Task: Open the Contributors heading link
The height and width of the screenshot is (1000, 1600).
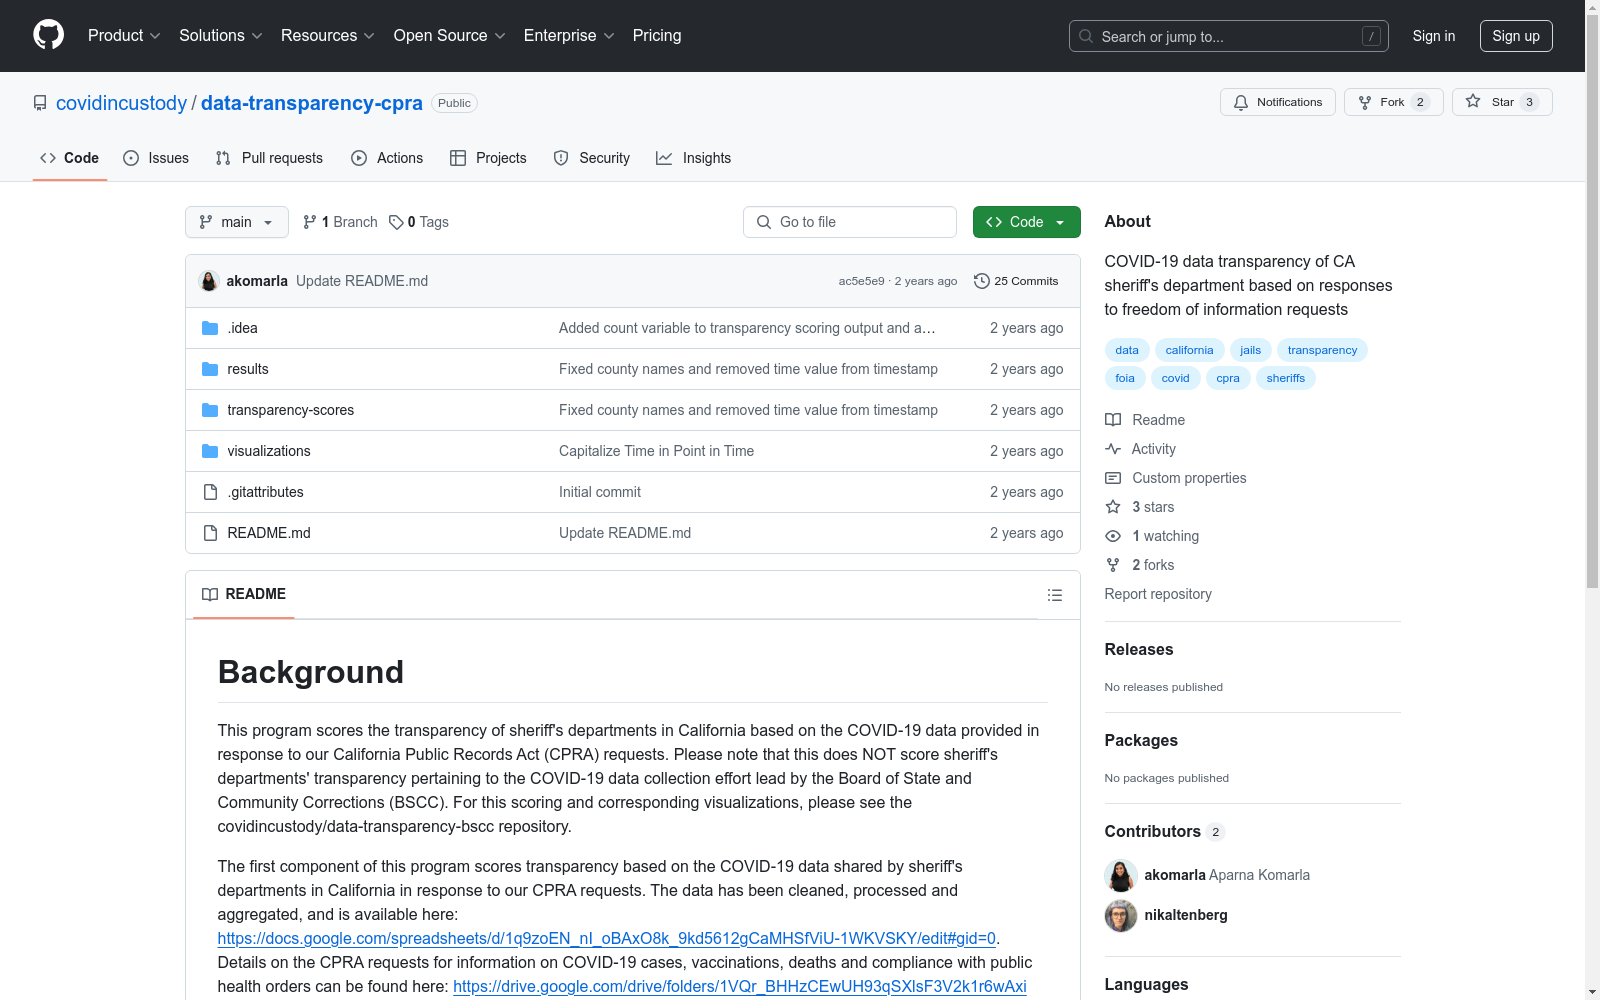Action: pyautogui.click(x=1164, y=831)
